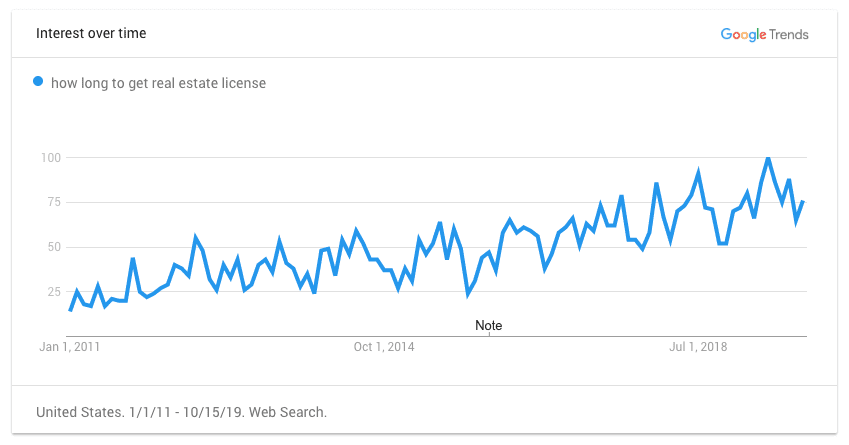Viewport: 849px width, 445px height.
Task: Click the 100 value on the y-axis
Action: (51, 158)
